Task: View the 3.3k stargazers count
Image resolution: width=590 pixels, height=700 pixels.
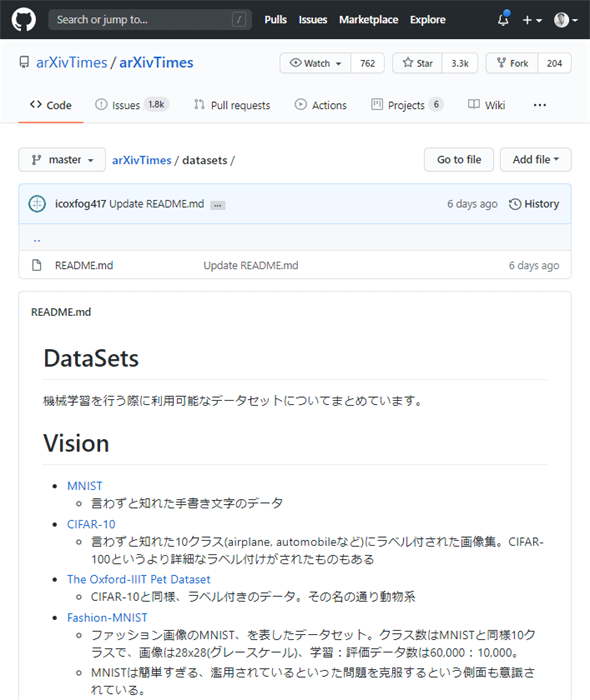Action: tap(460, 63)
